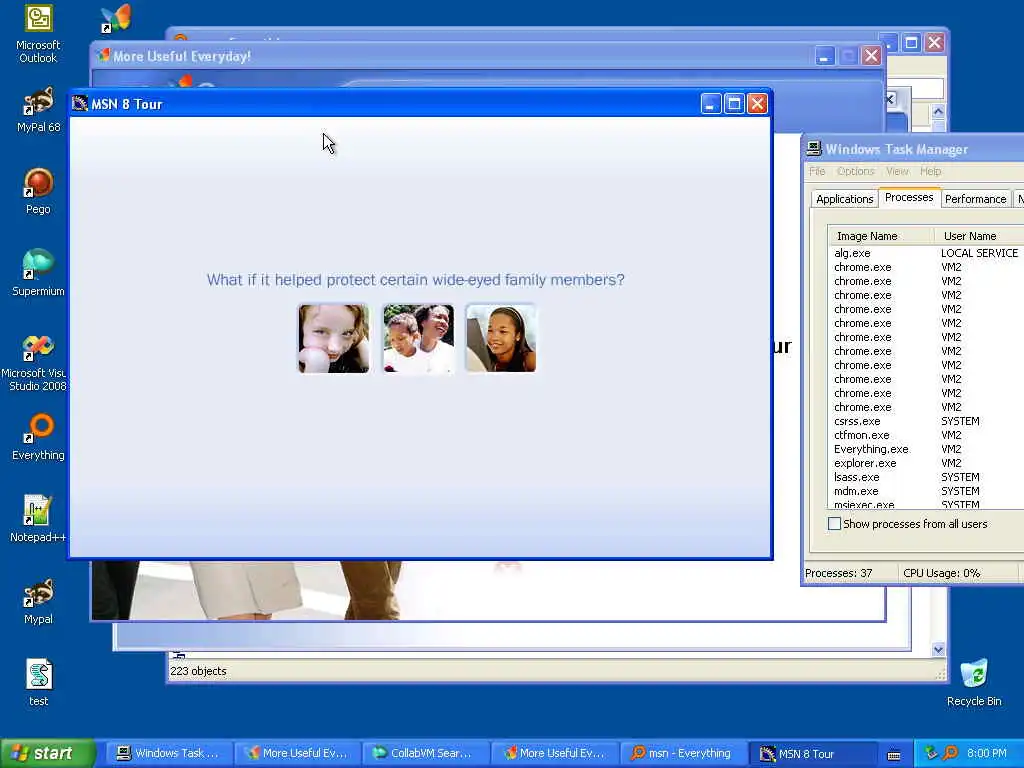This screenshot has width=1024, height=768.
Task: Minimize the More Useful Everyday window
Action: pos(825,56)
